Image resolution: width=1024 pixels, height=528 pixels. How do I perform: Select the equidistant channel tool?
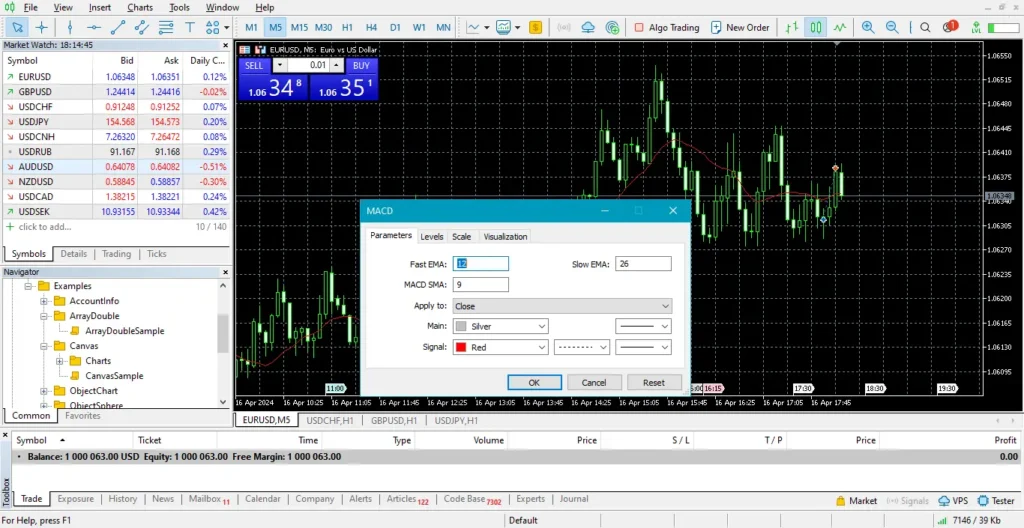142,27
